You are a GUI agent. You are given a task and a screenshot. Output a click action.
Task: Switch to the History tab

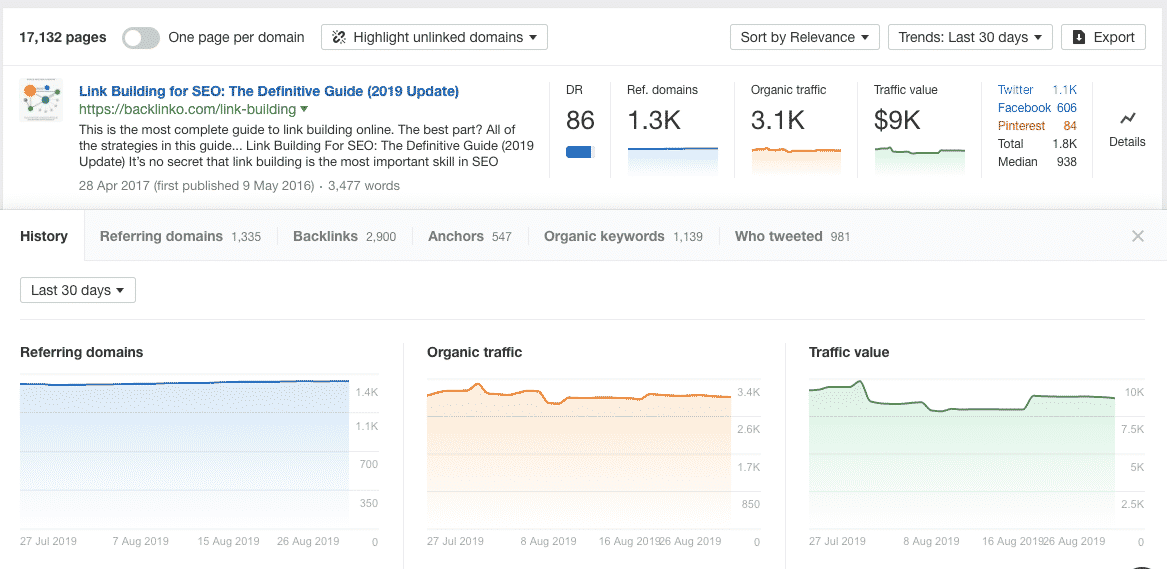click(x=44, y=237)
